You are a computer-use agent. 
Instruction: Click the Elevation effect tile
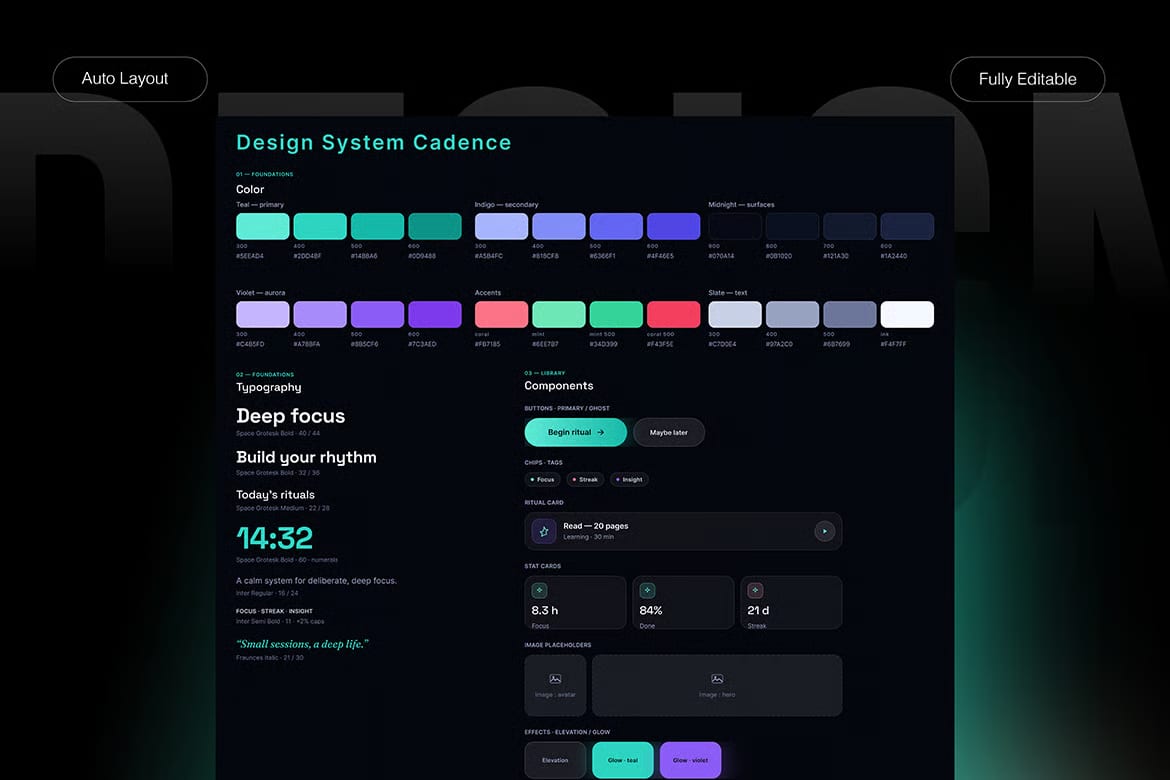555,760
